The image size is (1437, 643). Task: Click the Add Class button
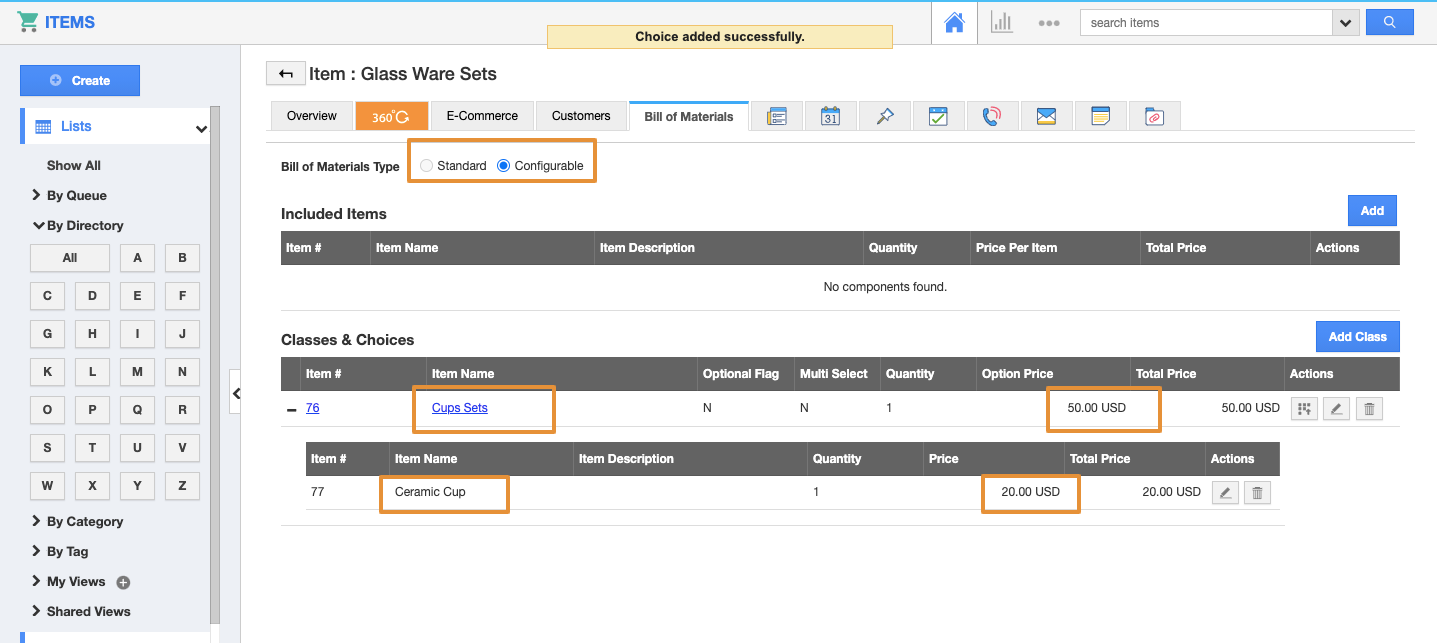(1357, 337)
